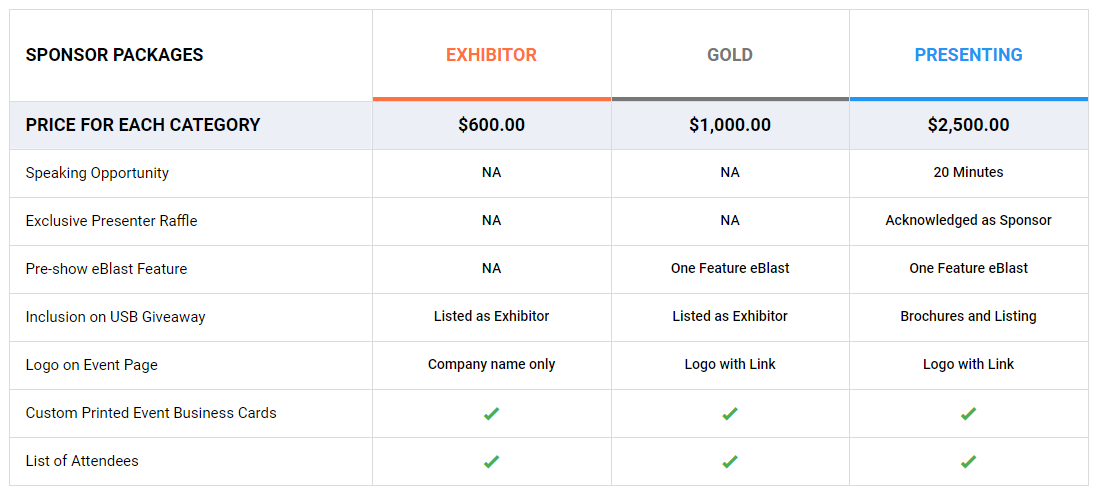Viewport: 1105px width, 501px height.
Task: Click the Speaking Opportunity row label
Action: (x=97, y=173)
